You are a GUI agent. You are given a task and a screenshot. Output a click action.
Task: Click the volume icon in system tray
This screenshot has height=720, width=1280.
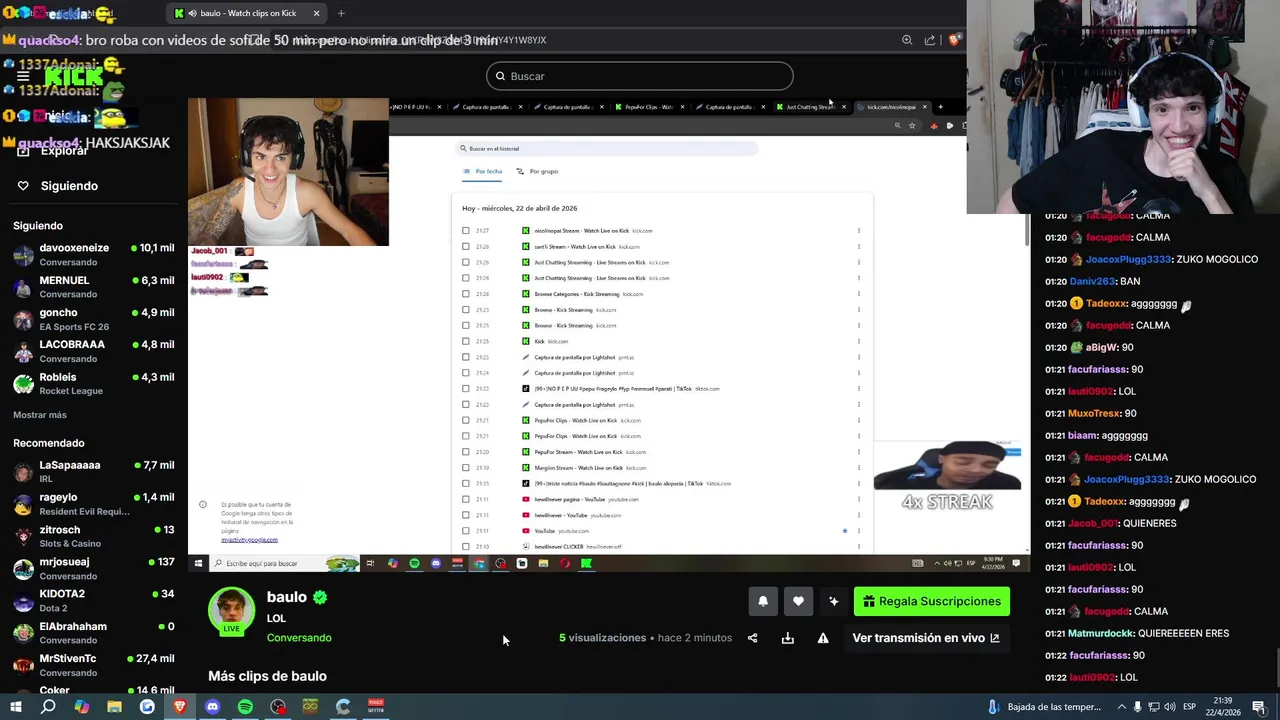point(1168,707)
